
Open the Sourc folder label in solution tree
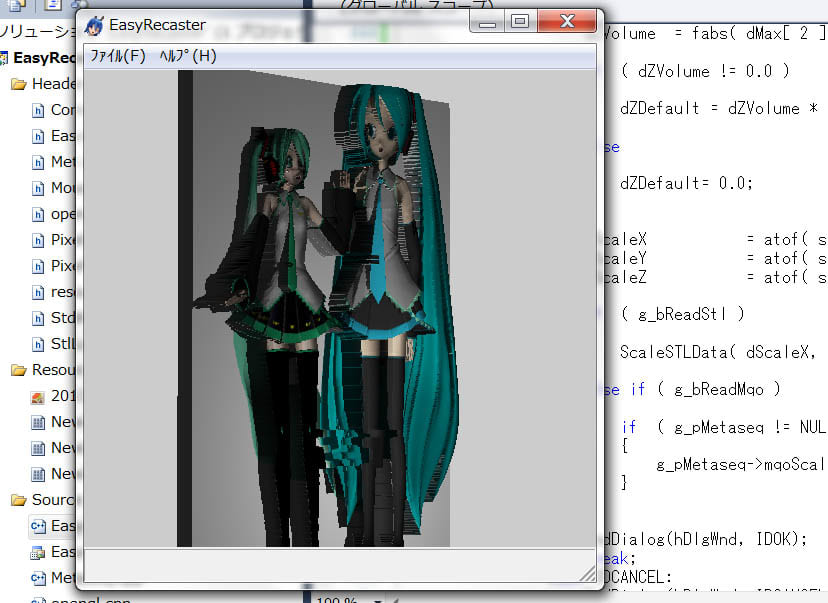pyautogui.click(x=54, y=500)
